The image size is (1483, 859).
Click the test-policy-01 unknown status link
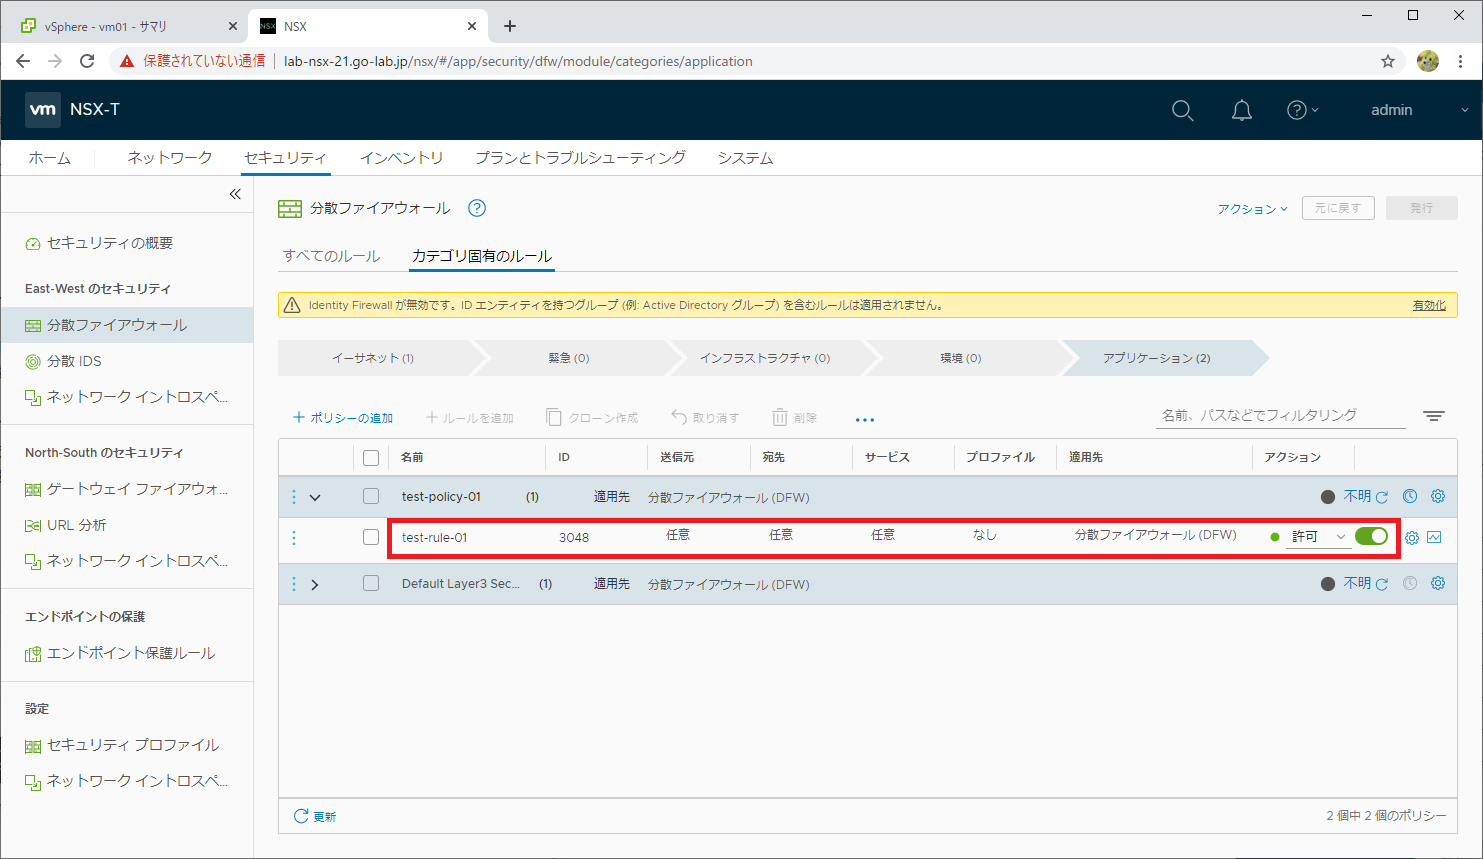pyautogui.click(x=1357, y=496)
